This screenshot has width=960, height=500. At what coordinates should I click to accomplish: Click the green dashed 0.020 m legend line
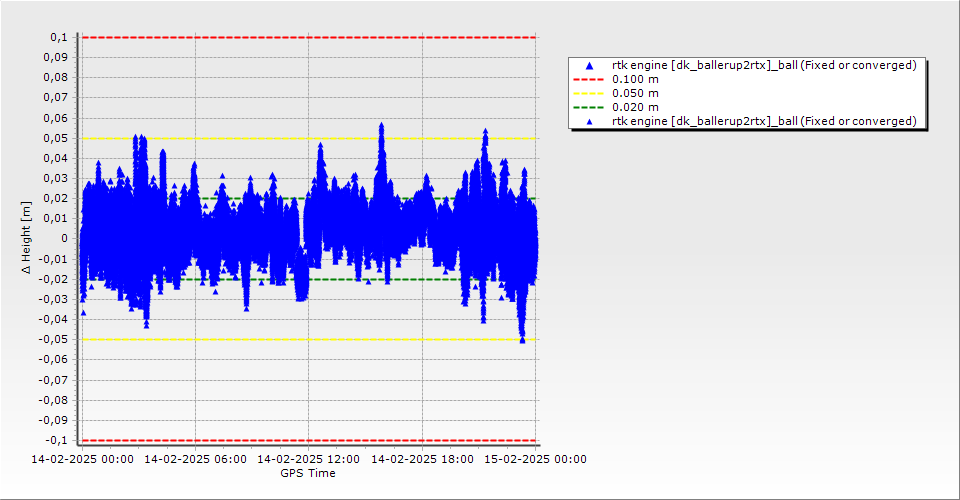(589, 107)
